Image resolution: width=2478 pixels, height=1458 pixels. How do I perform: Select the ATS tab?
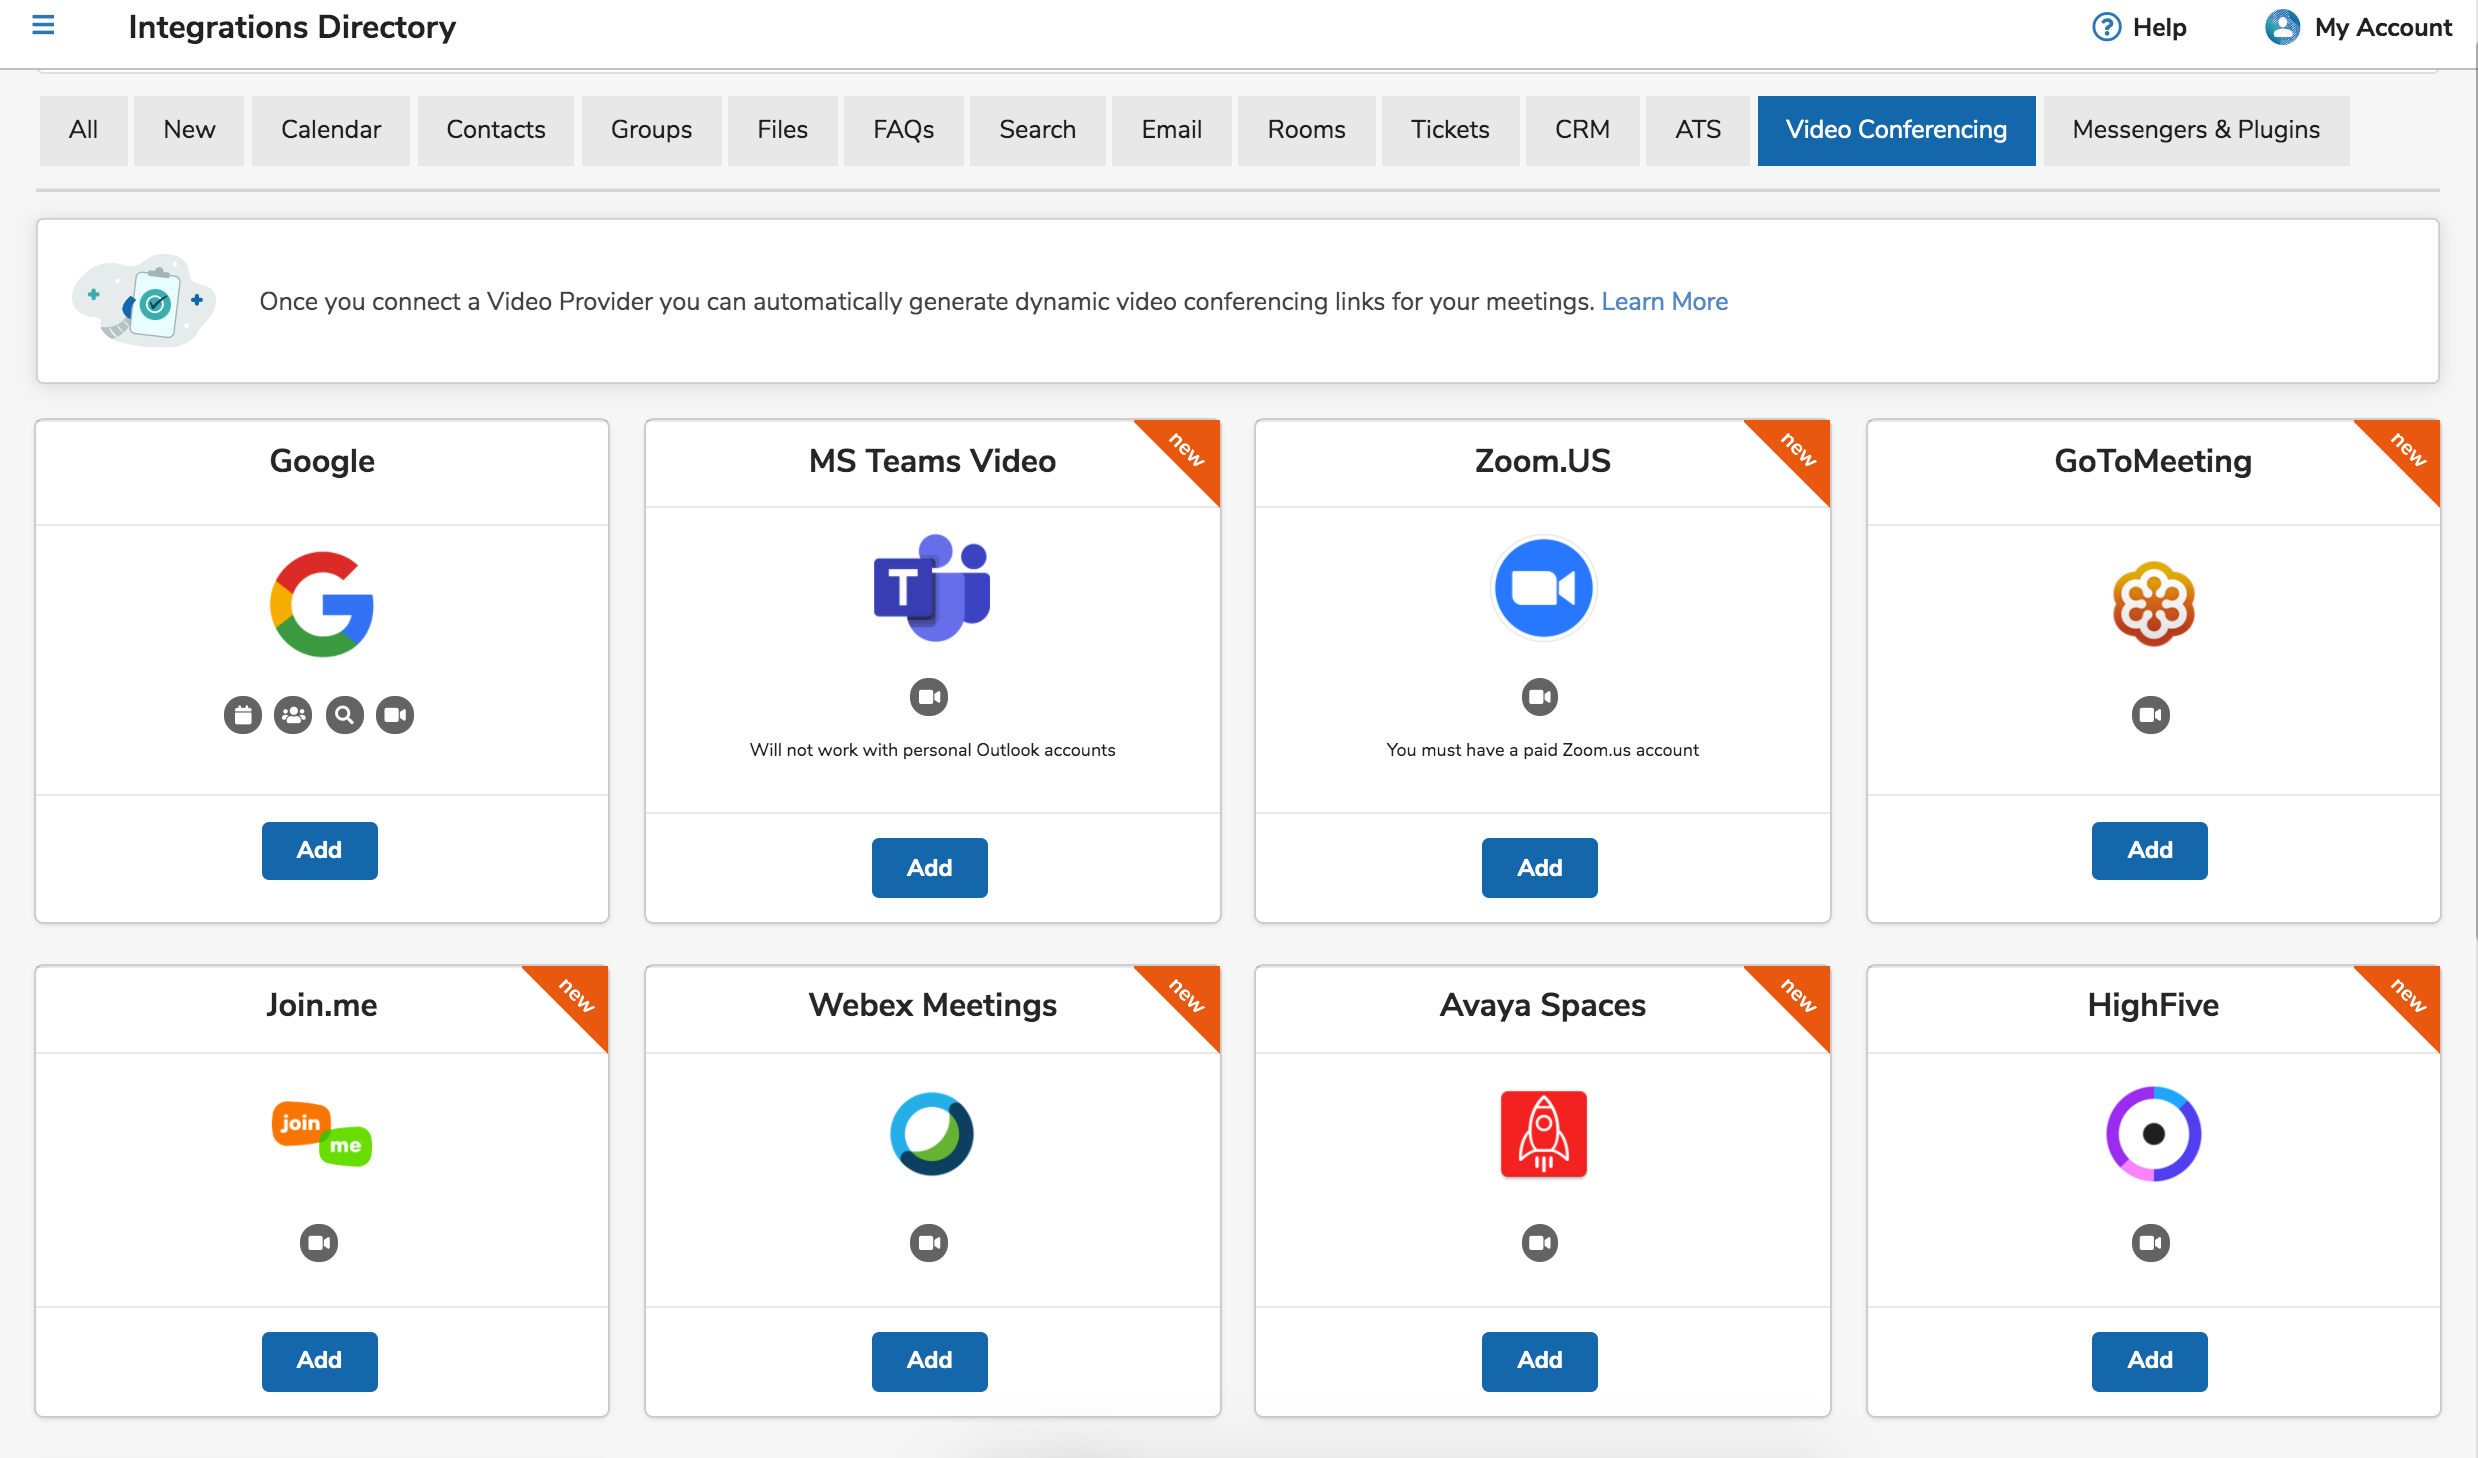[1699, 130]
